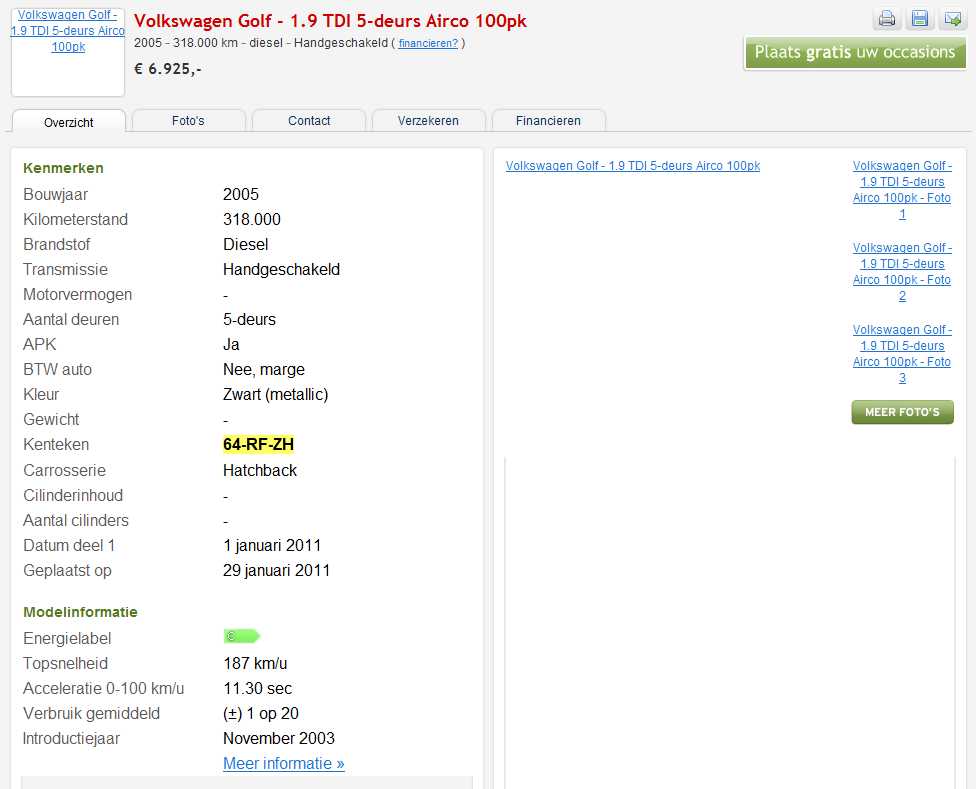The height and width of the screenshot is (789, 976).
Task: Click the Aantal deuren label
Action: pyautogui.click(x=71, y=319)
